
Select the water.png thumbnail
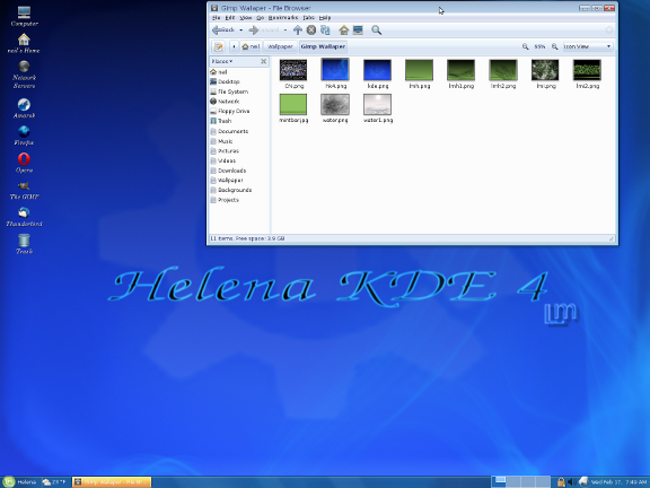(335, 104)
